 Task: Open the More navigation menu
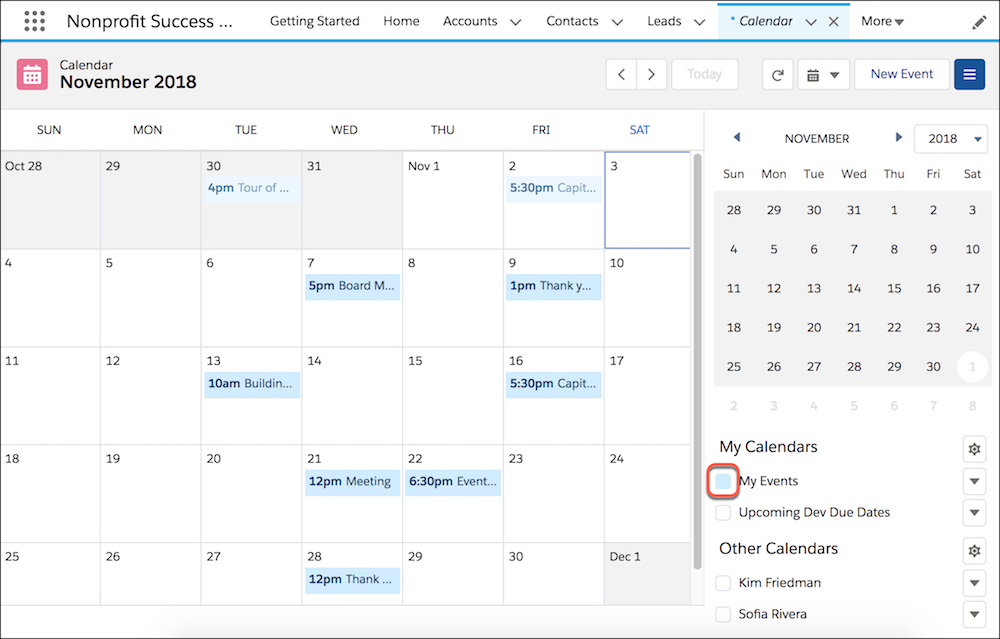(882, 21)
